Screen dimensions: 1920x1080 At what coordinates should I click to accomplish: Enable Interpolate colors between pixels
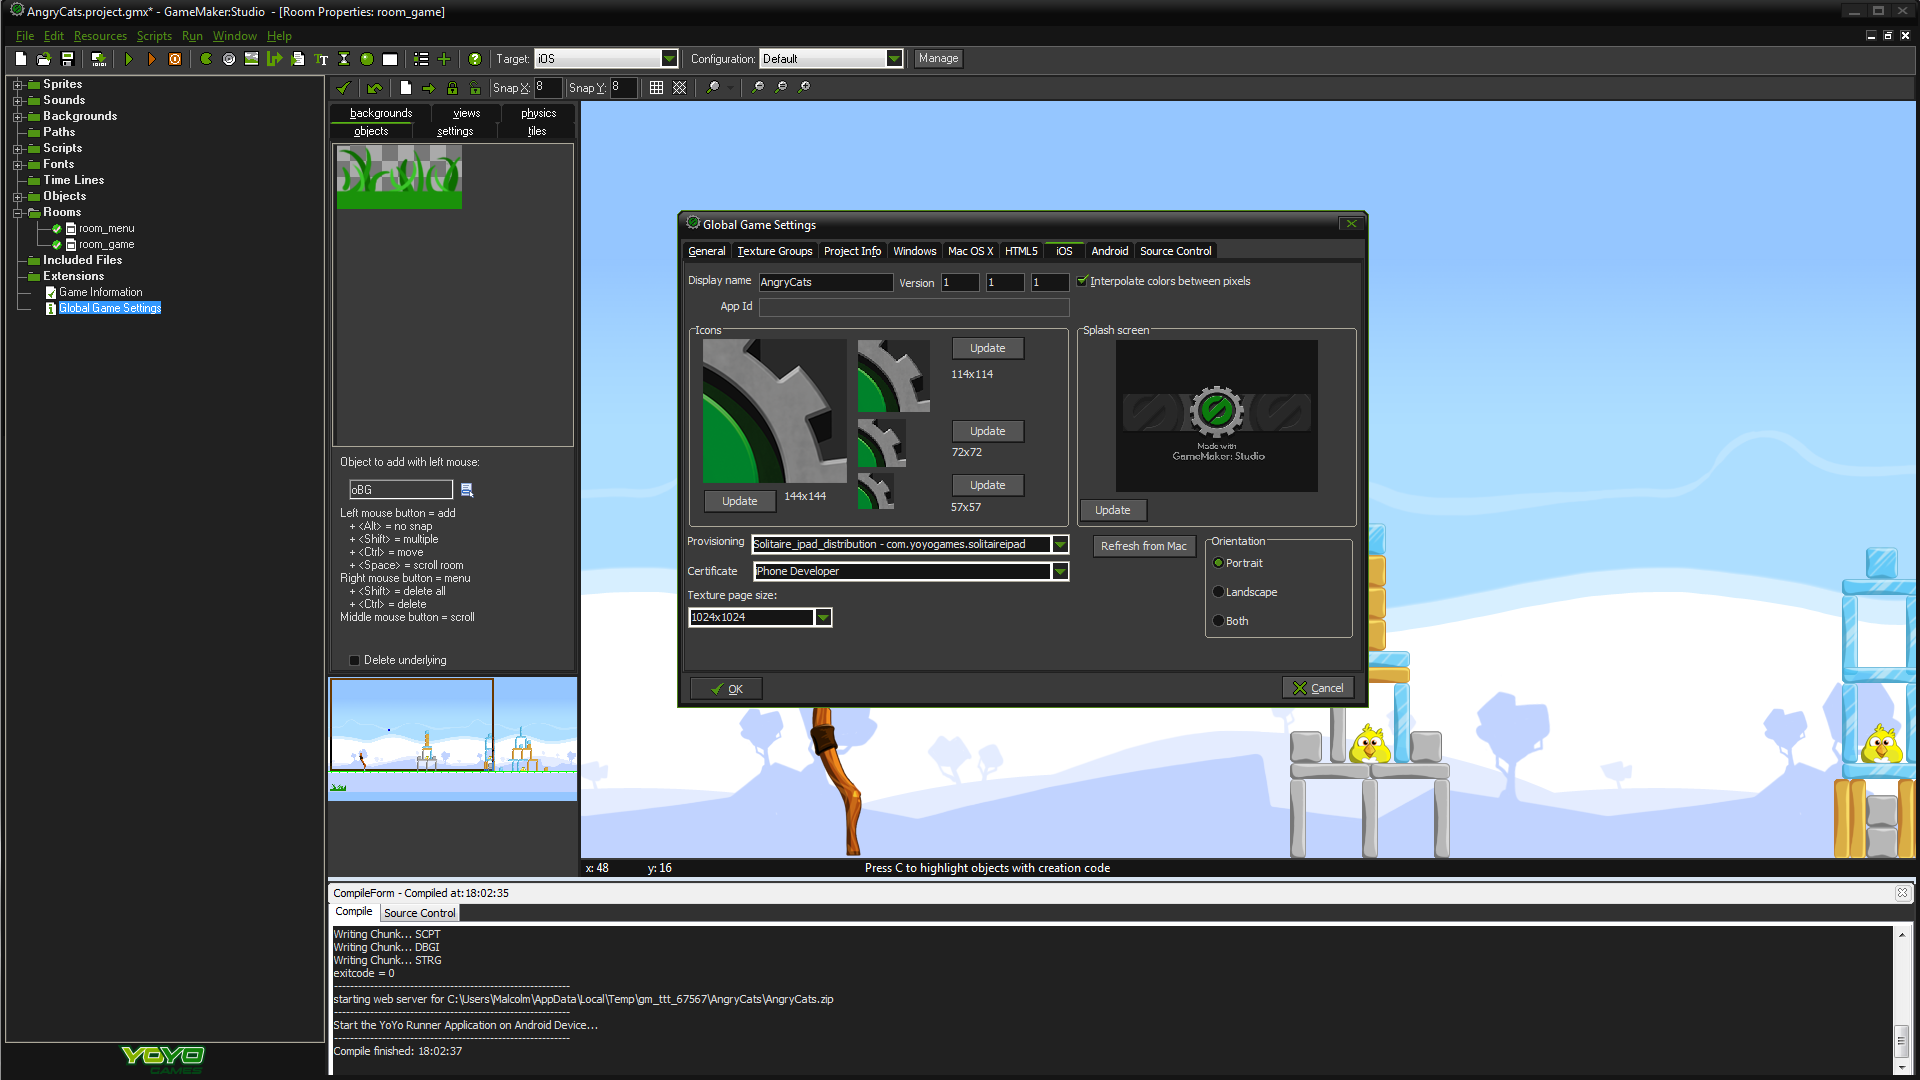coord(1083,281)
